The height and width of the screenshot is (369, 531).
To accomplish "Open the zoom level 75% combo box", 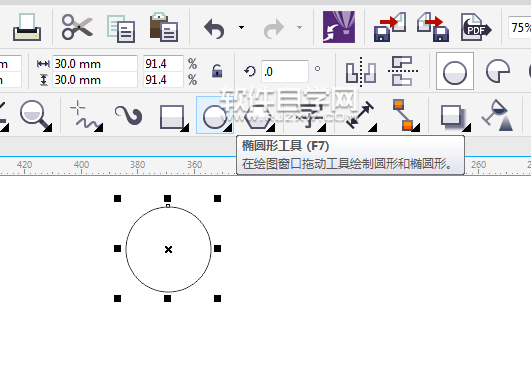I will coord(519,27).
